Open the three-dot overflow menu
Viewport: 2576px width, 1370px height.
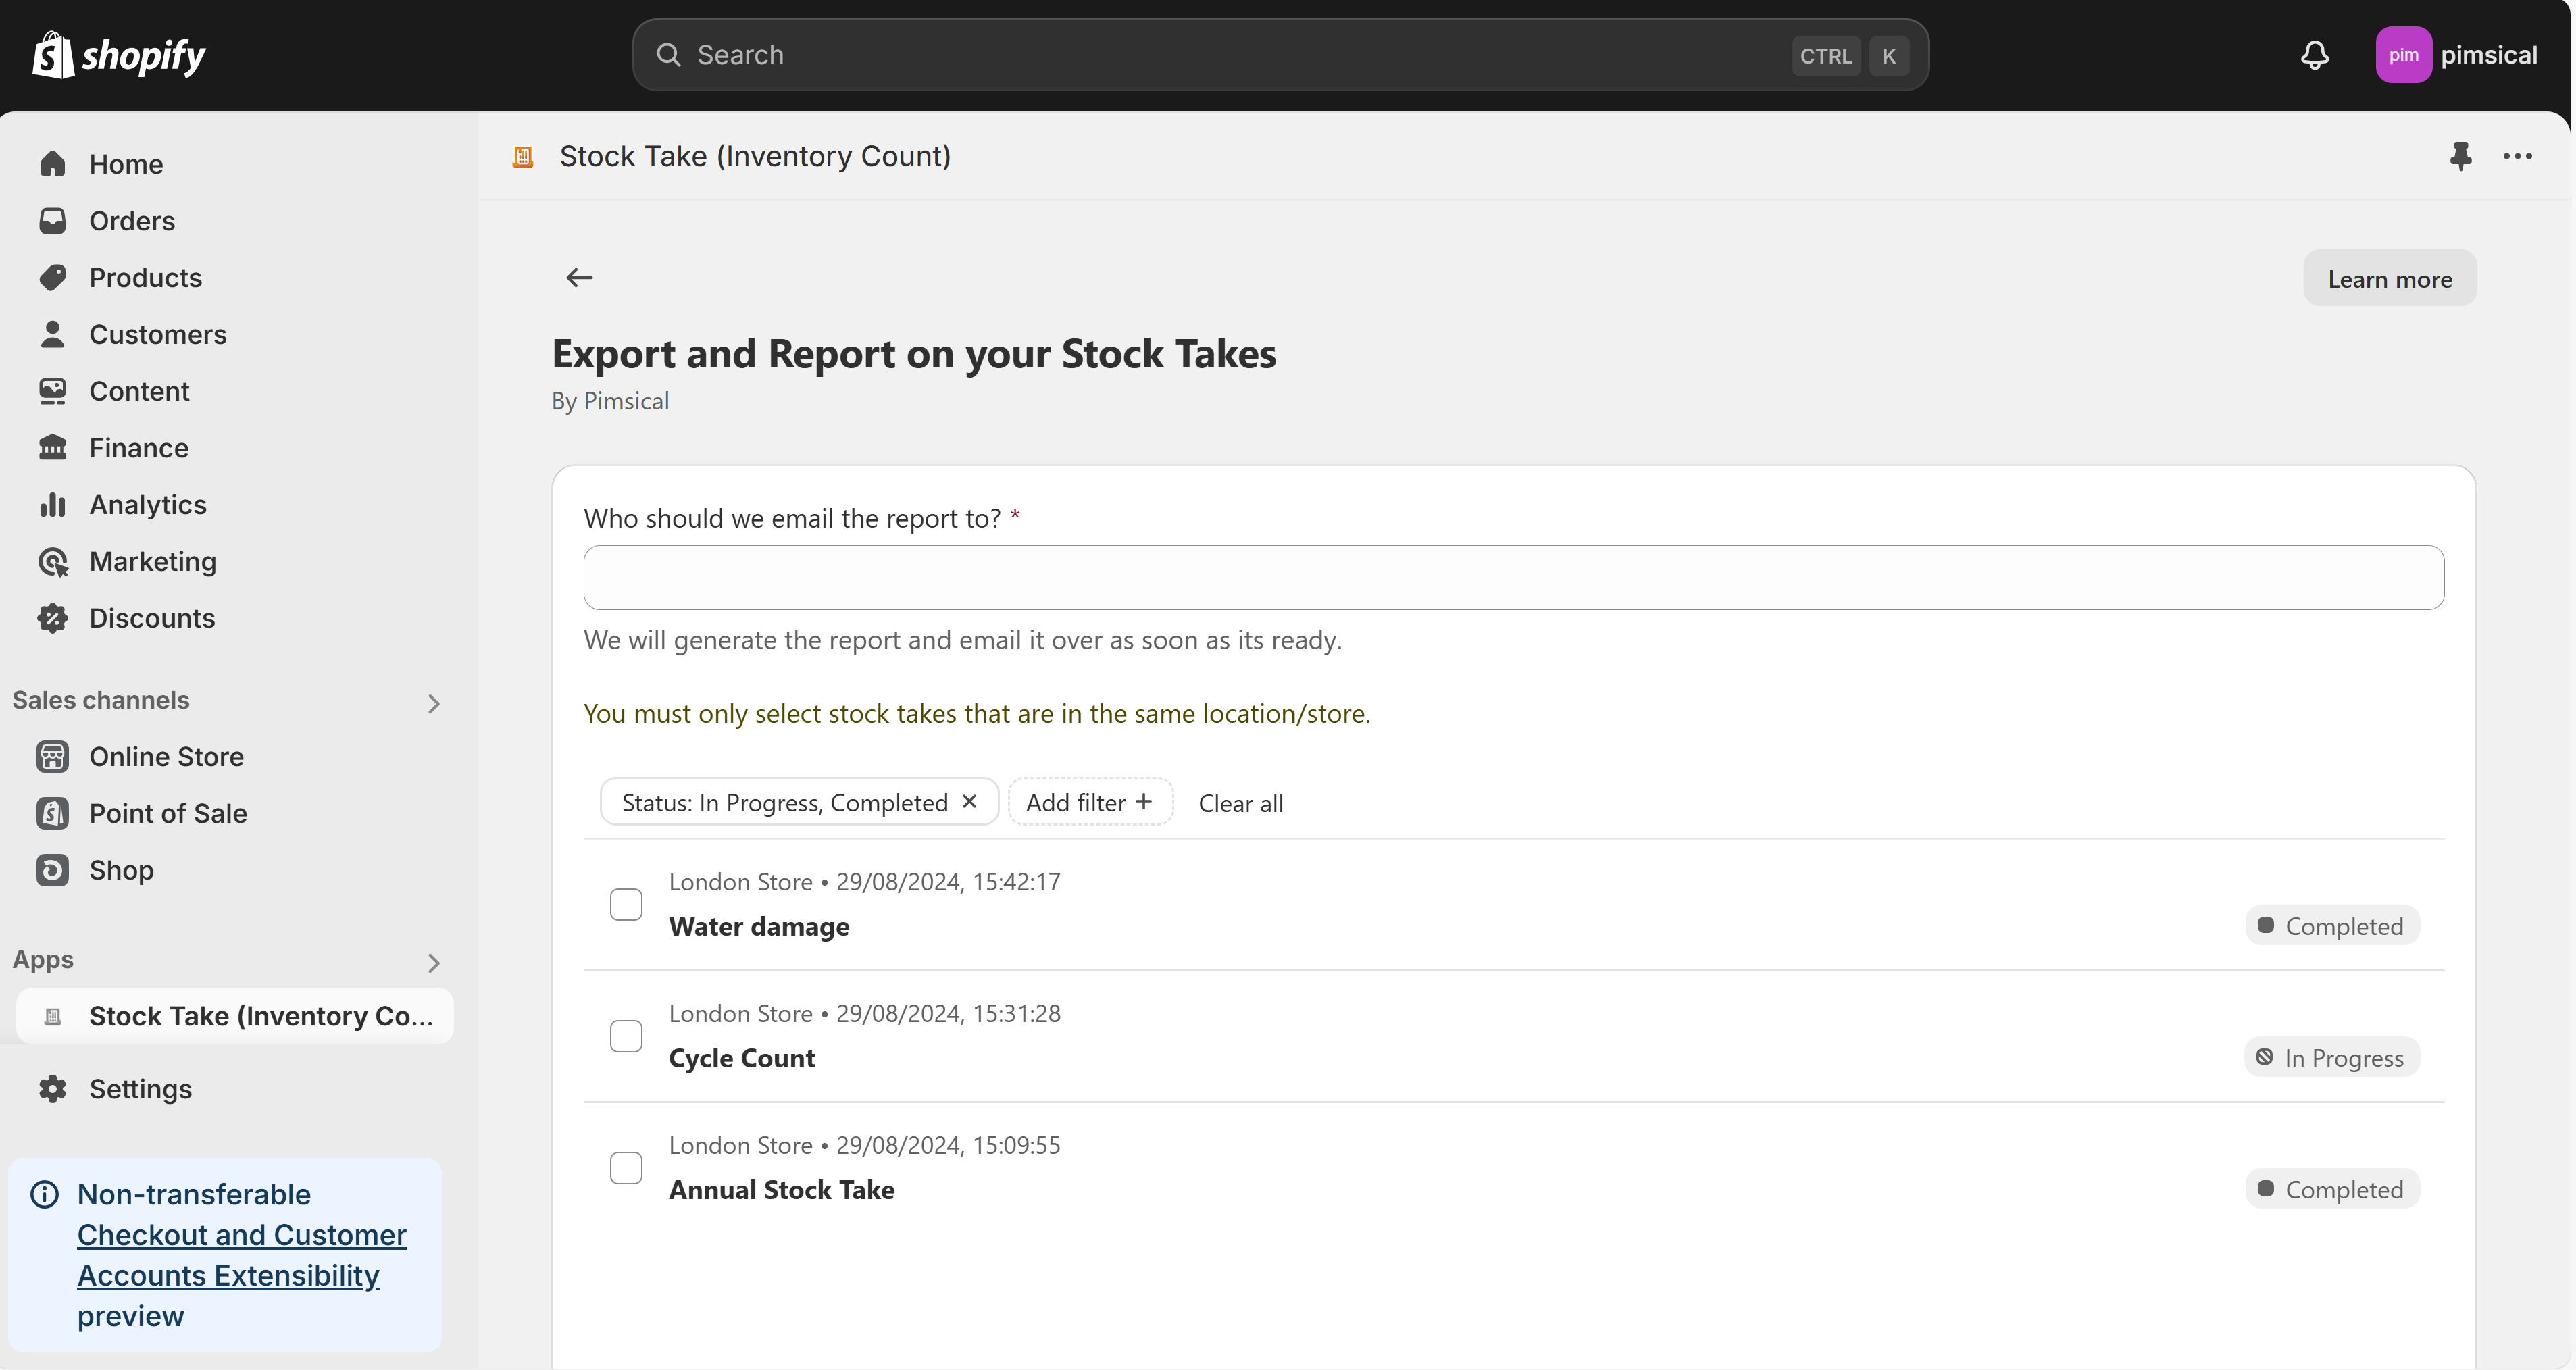pyautogui.click(x=2519, y=156)
